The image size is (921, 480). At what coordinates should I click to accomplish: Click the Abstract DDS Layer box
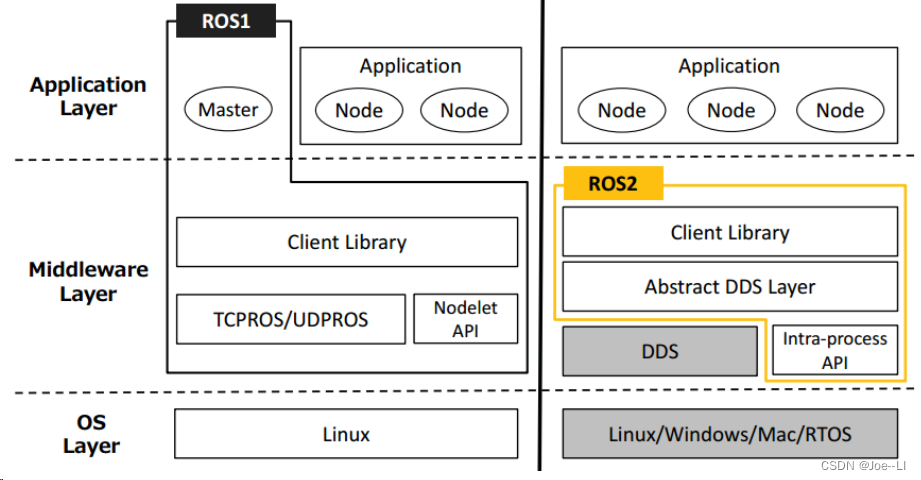[730, 287]
